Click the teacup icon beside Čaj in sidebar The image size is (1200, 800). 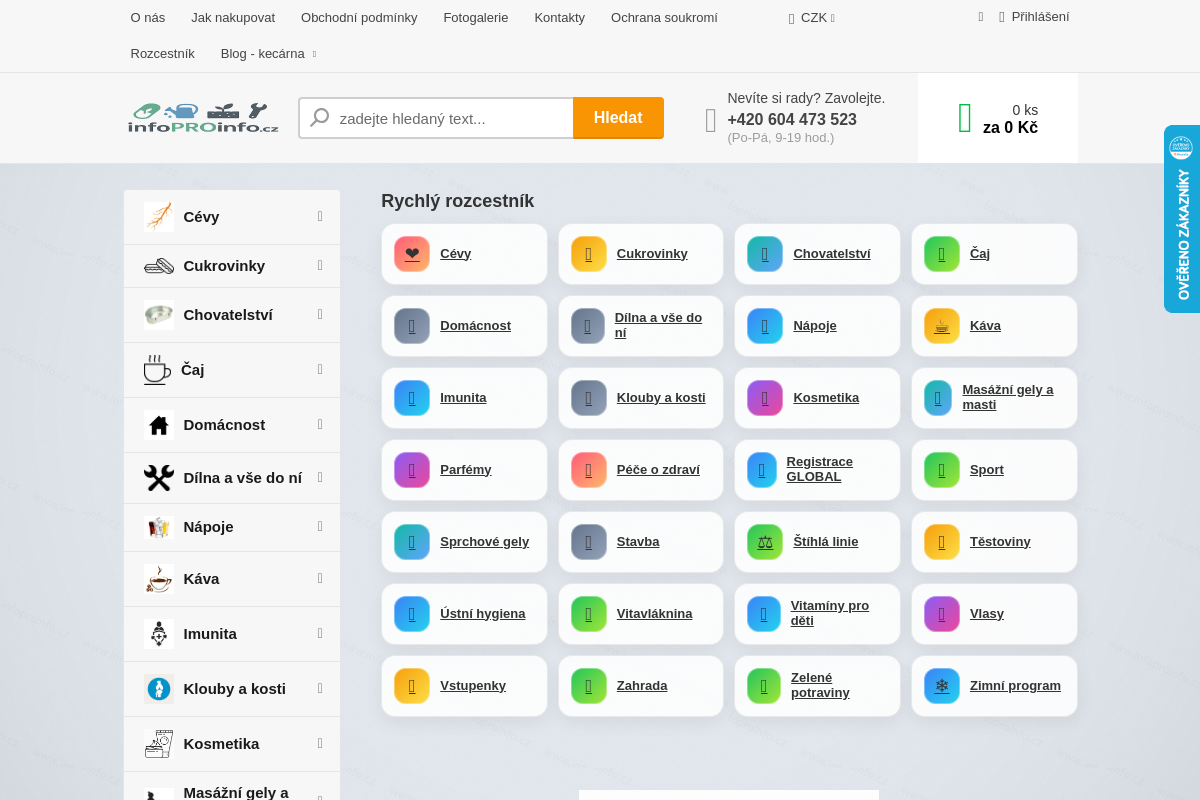click(x=156, y=370)
